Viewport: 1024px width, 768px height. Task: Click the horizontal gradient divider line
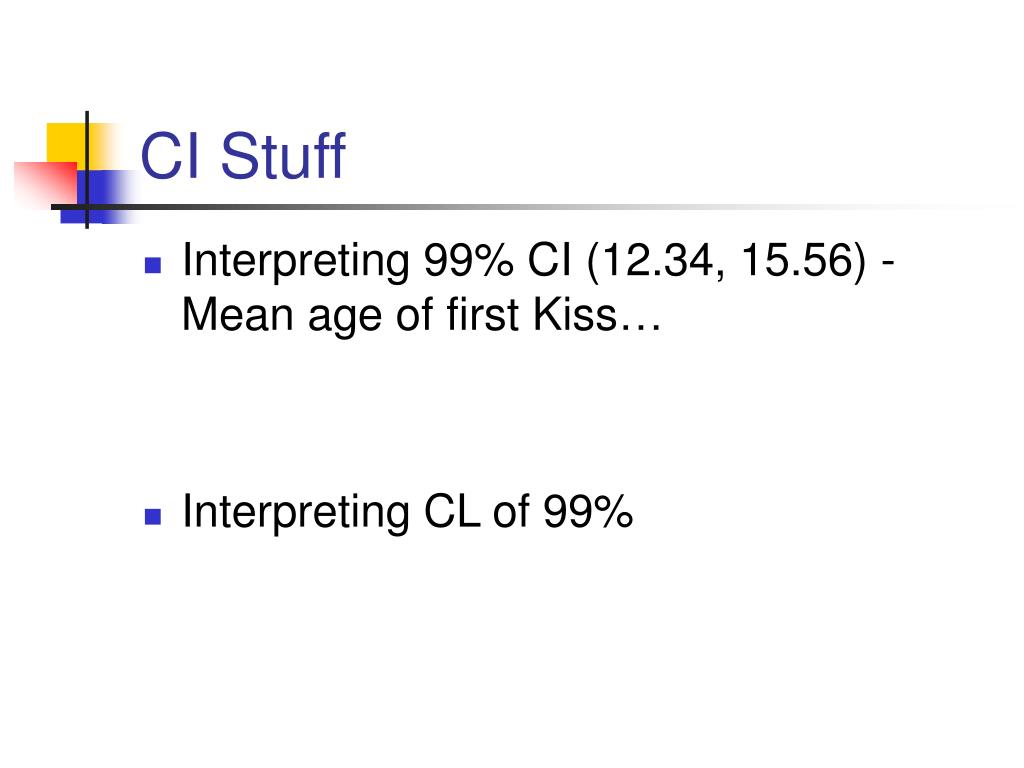[x=522, y=207]
